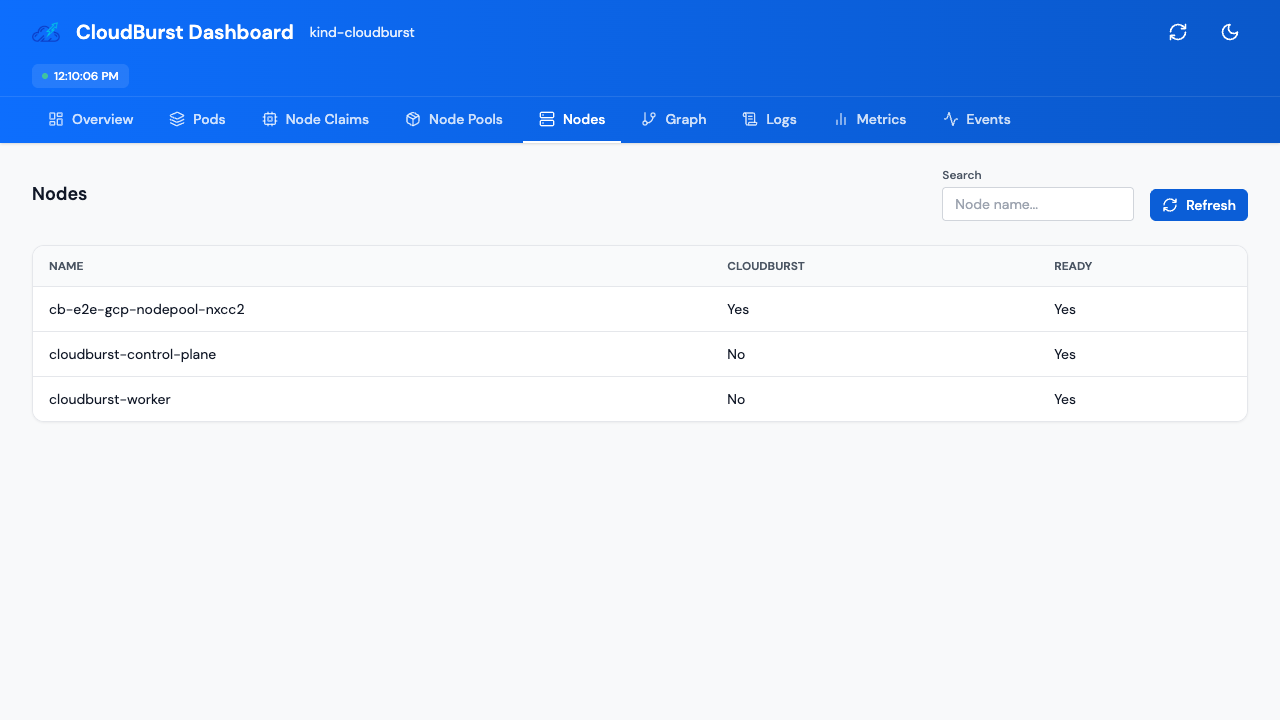The width and height of the screenshot is (1280, 720).
Task: Click the CloudBurst cloud logo icon
Action: point(45,32)
